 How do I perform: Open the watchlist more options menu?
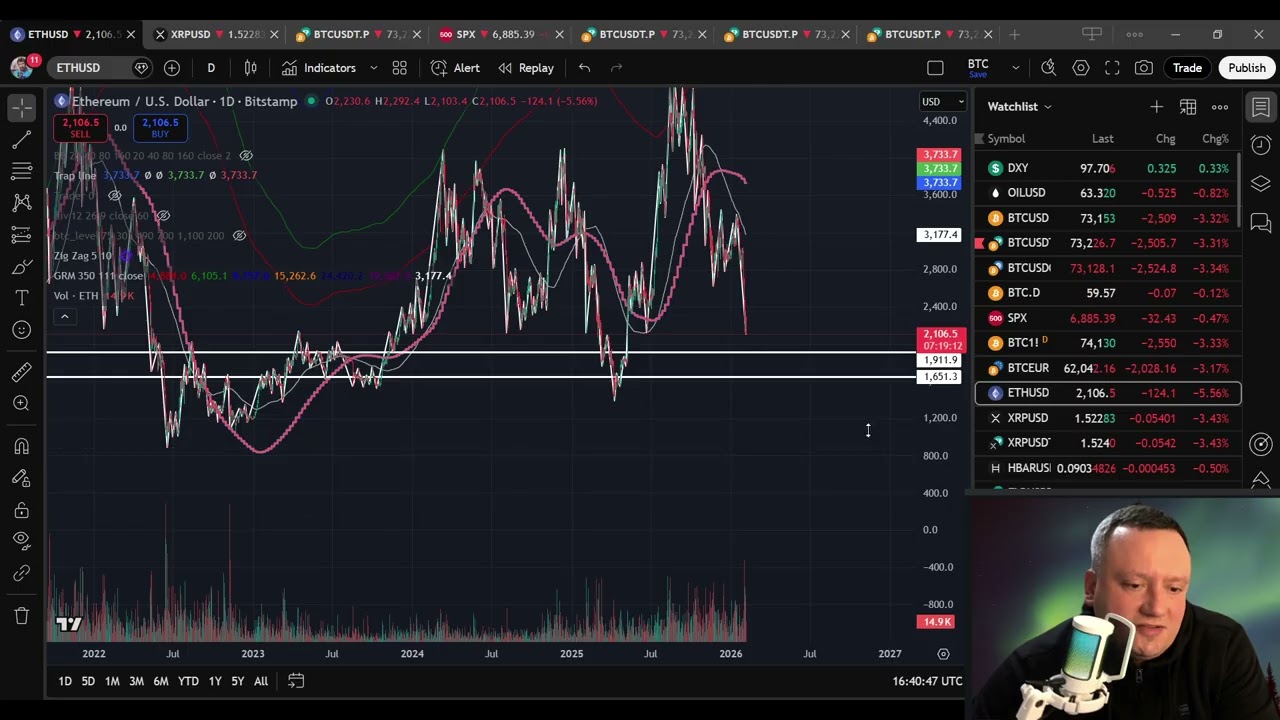(1220, 106)
